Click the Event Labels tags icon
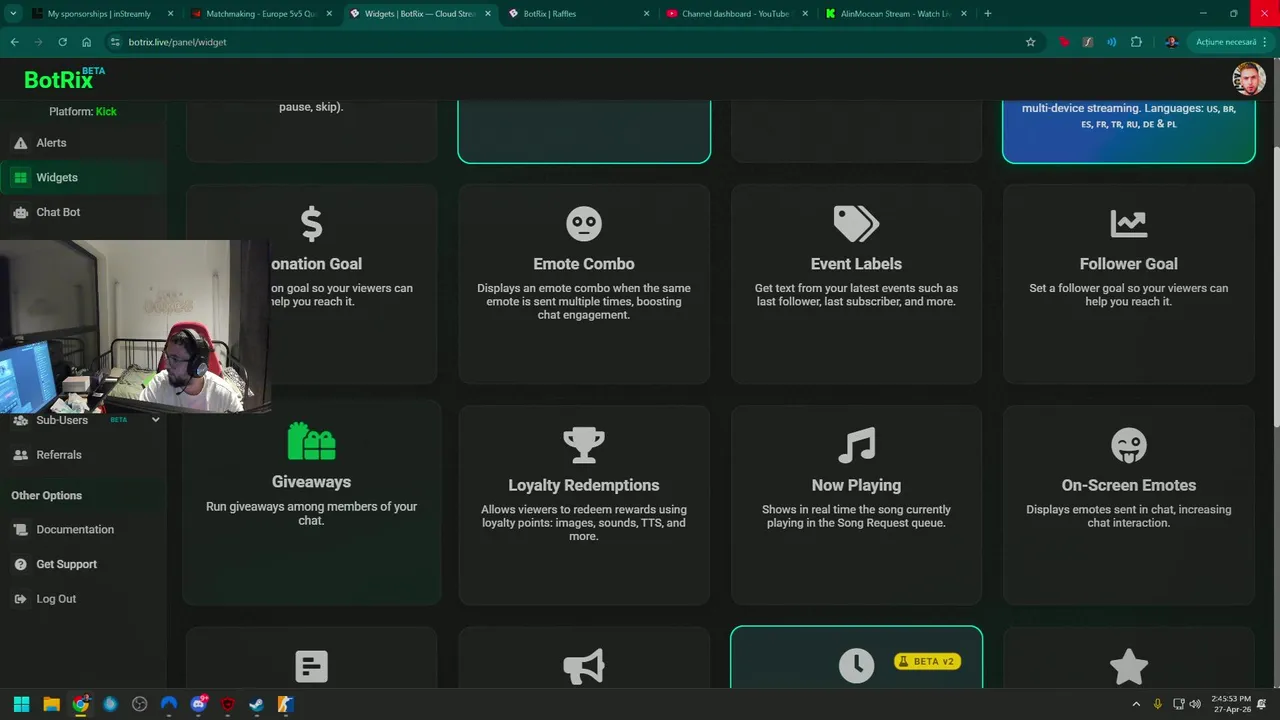Viewport: 1280px width, 720px height. (856, 224)
